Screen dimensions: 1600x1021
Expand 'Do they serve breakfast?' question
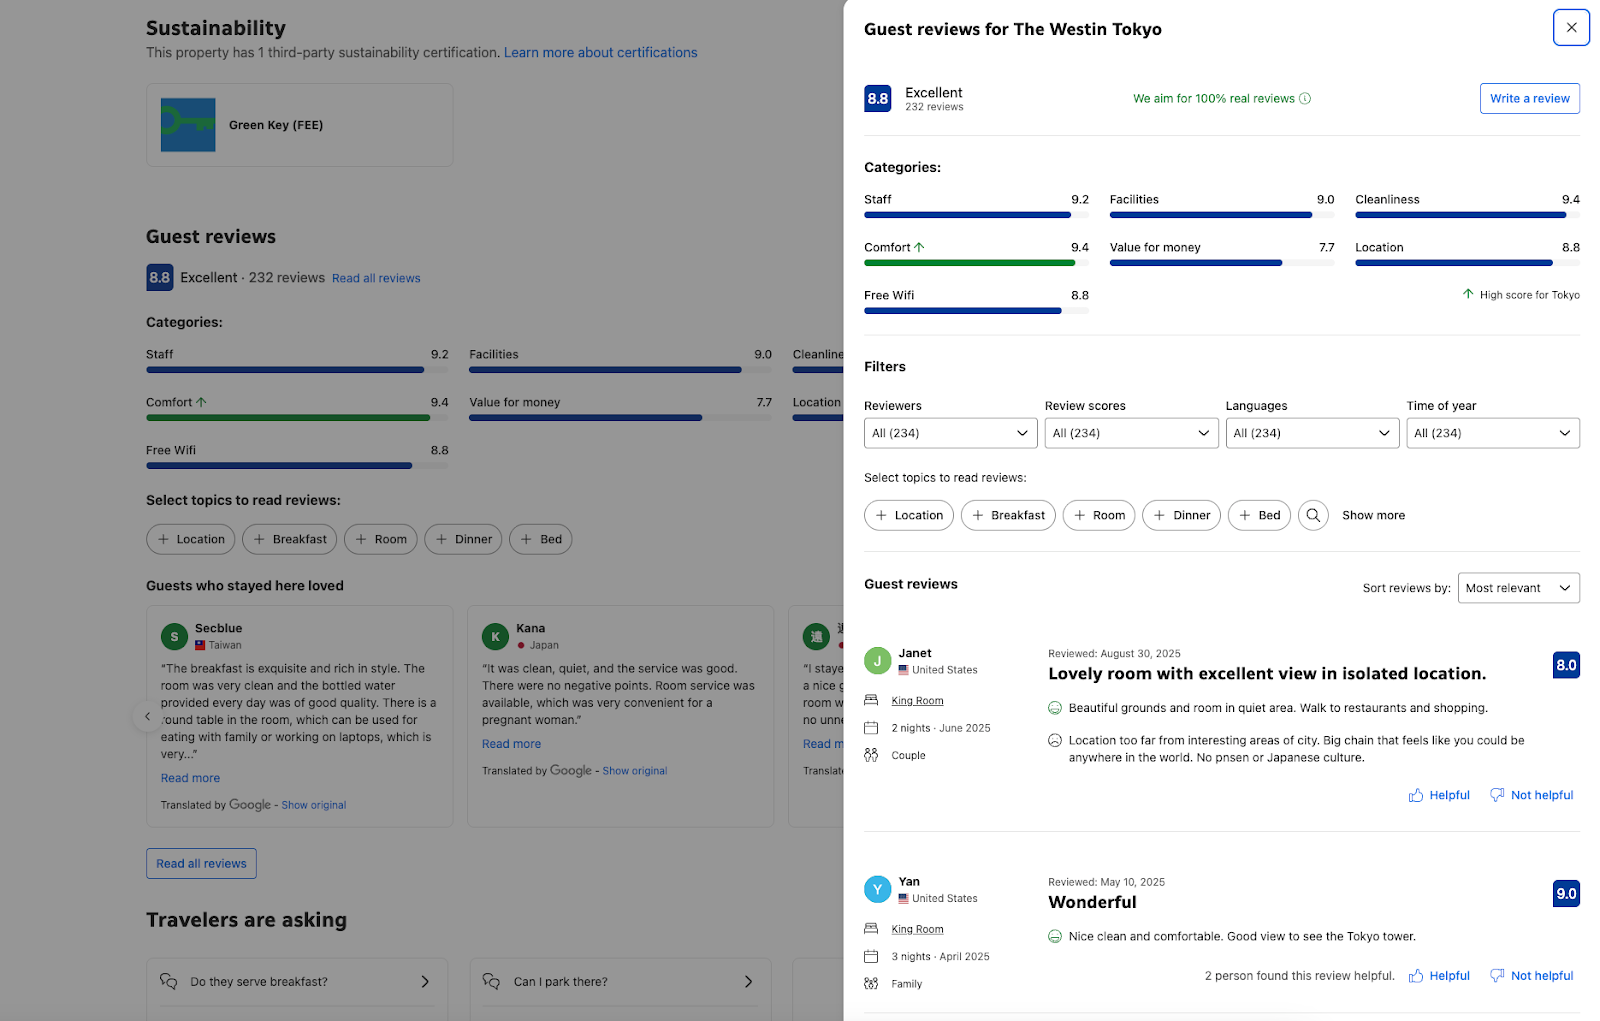(x=297, y=982)
